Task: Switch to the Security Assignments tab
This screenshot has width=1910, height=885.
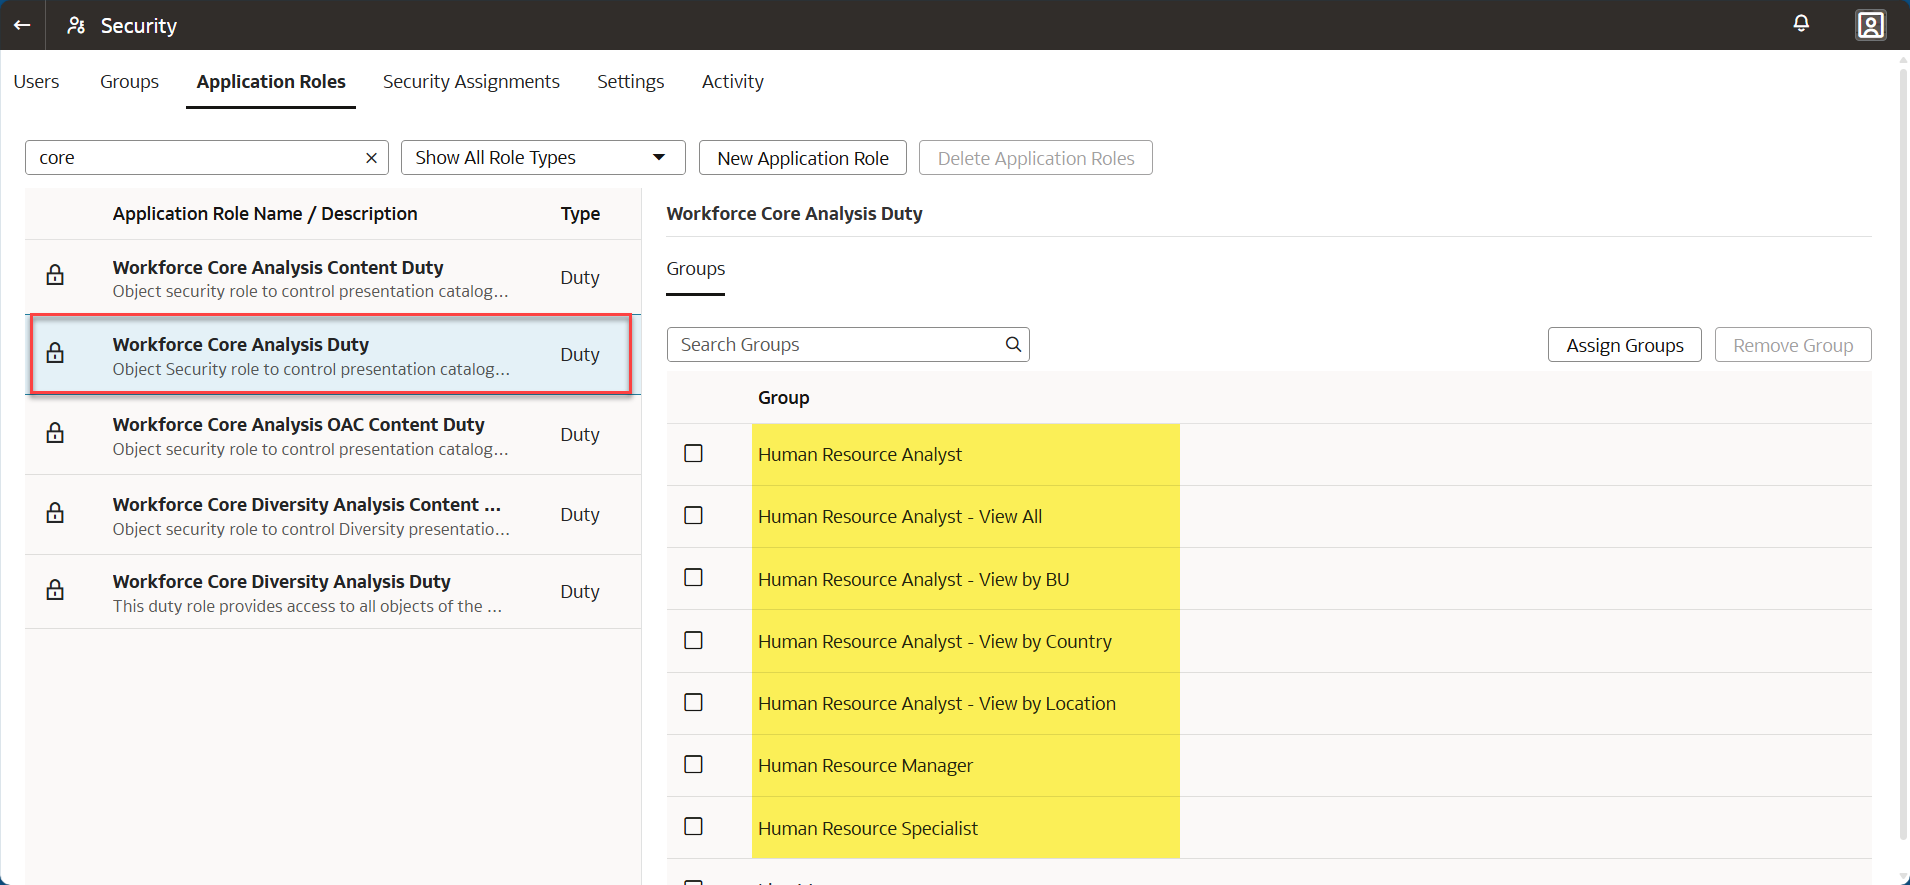Action: coord(471,82)
